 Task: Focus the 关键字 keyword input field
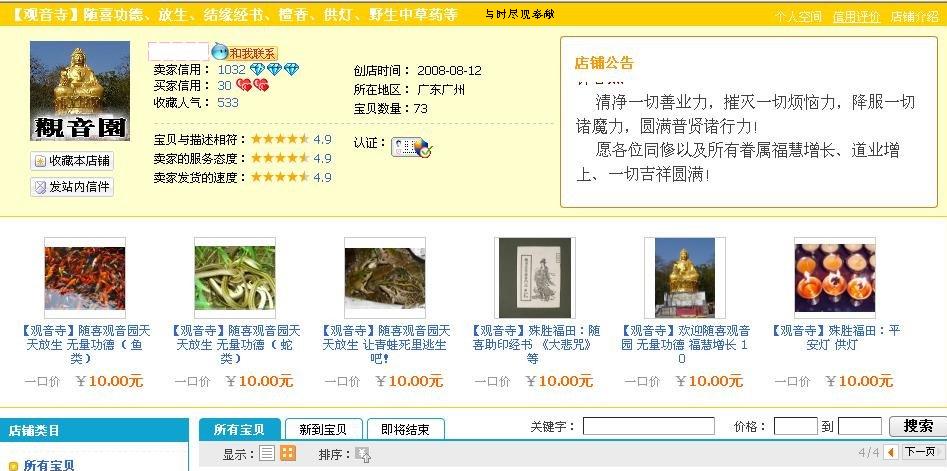[649, 426]
